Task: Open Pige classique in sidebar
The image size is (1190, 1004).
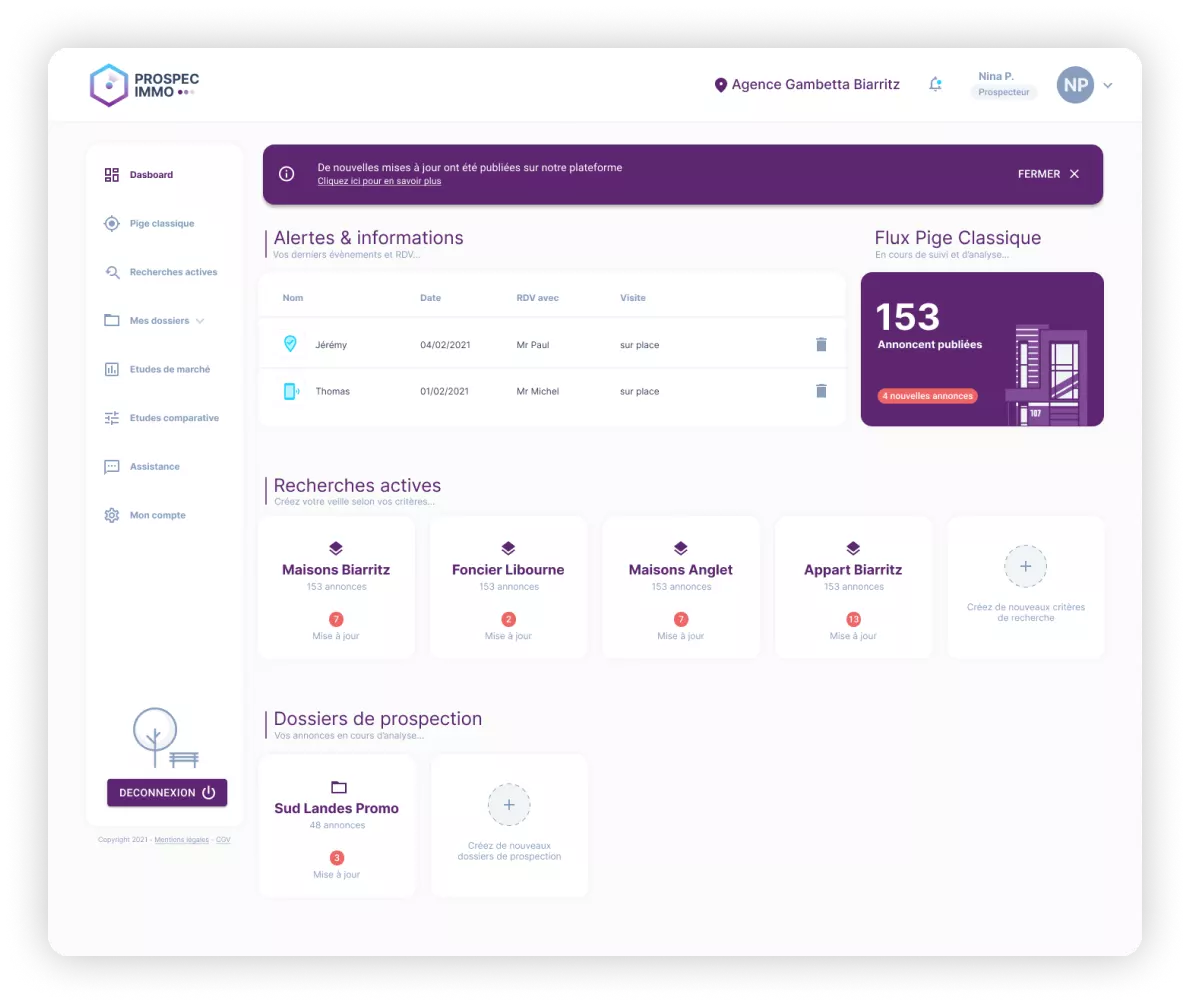Action: [x=161, y=224]
